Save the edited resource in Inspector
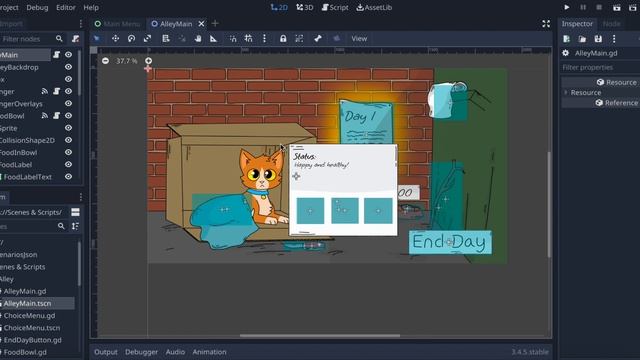Image resolution: width=640 pixels, height=360 pixels. pyautogui.click(x=598, y=39)
